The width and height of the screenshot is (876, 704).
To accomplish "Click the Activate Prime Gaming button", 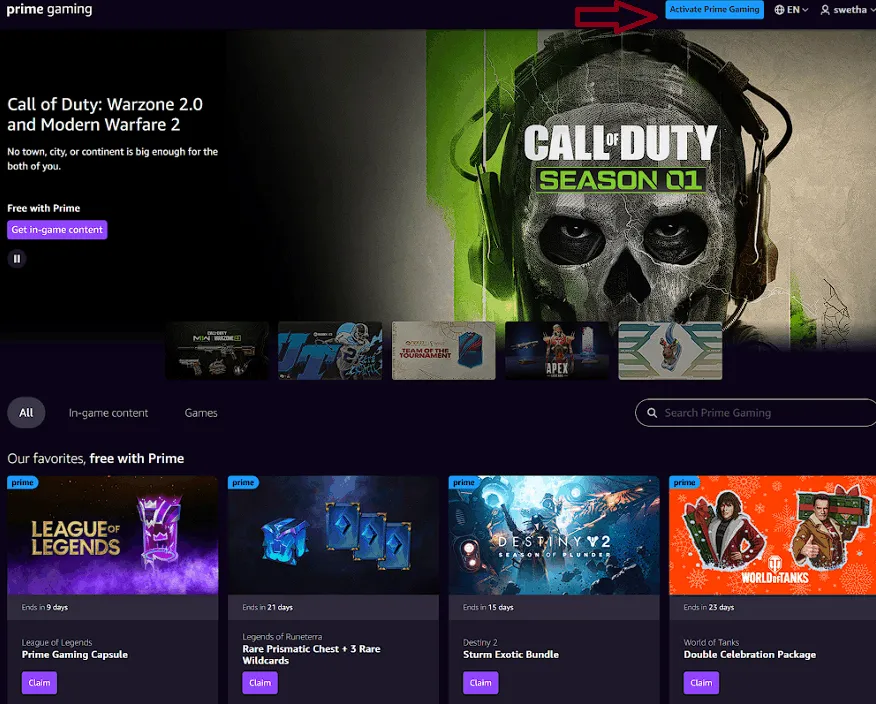I will [715, 10].
